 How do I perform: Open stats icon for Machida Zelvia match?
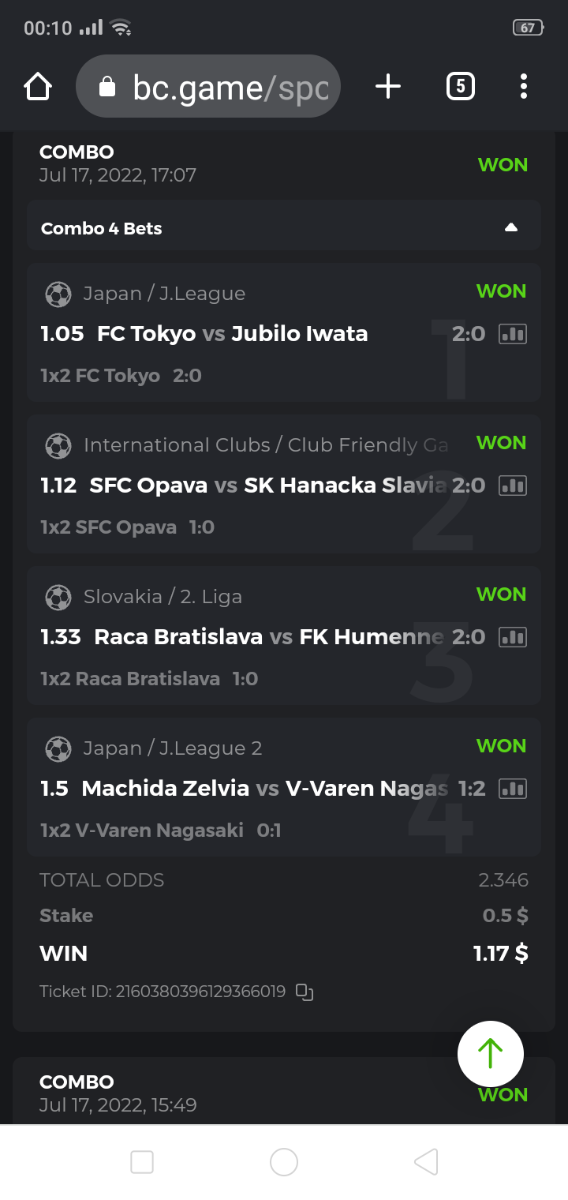[512, 789]
